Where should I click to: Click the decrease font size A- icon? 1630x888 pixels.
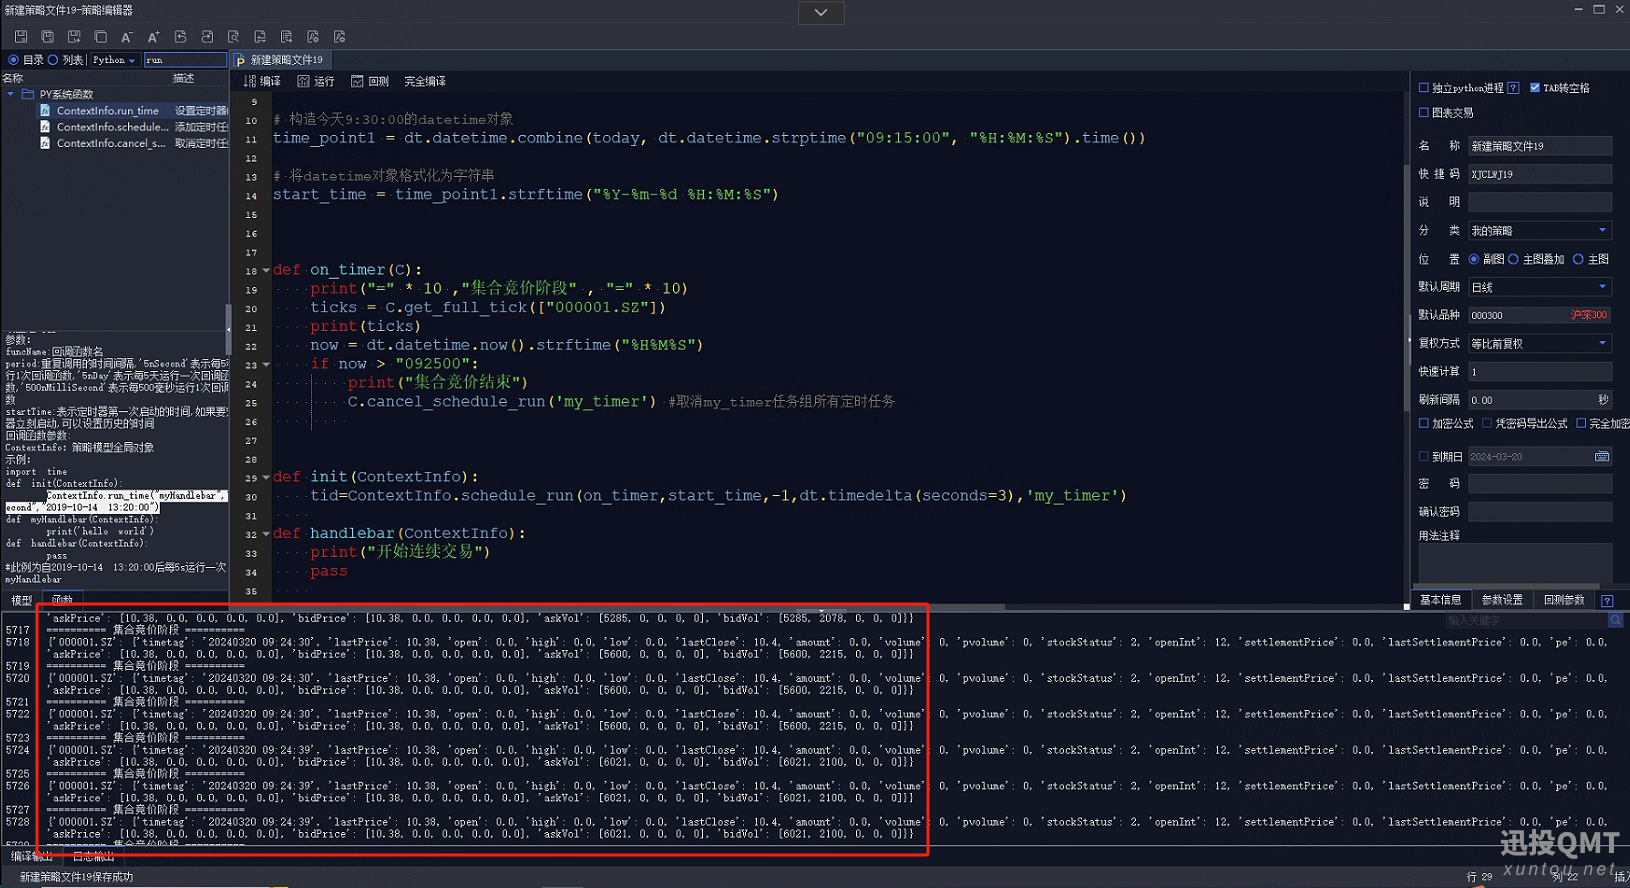pos(127,37)
